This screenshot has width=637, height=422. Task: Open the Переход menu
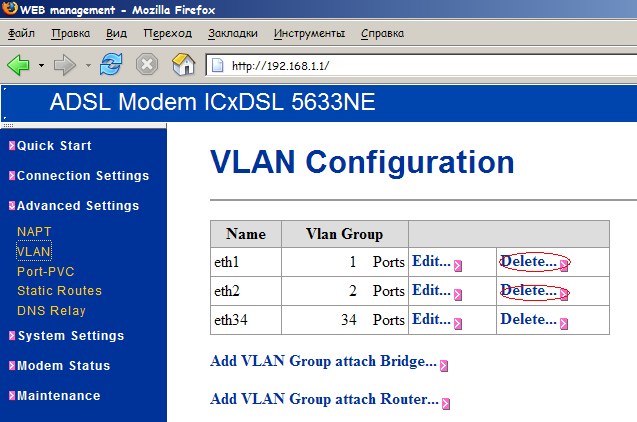point(167,33)
